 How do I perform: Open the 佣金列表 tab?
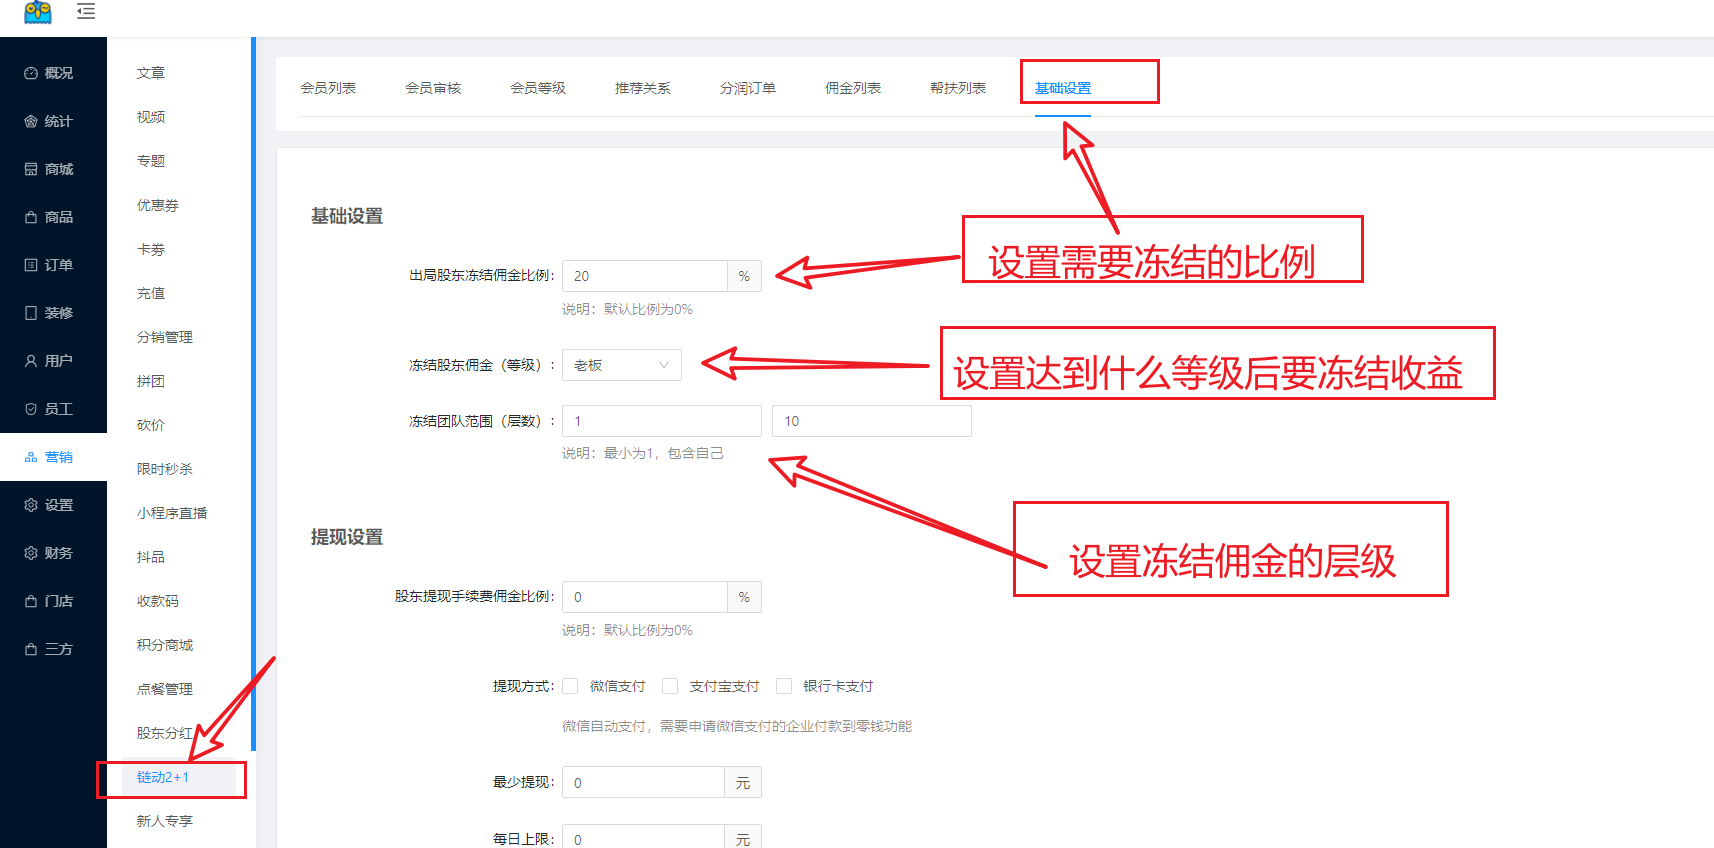(x=852, y=88)
